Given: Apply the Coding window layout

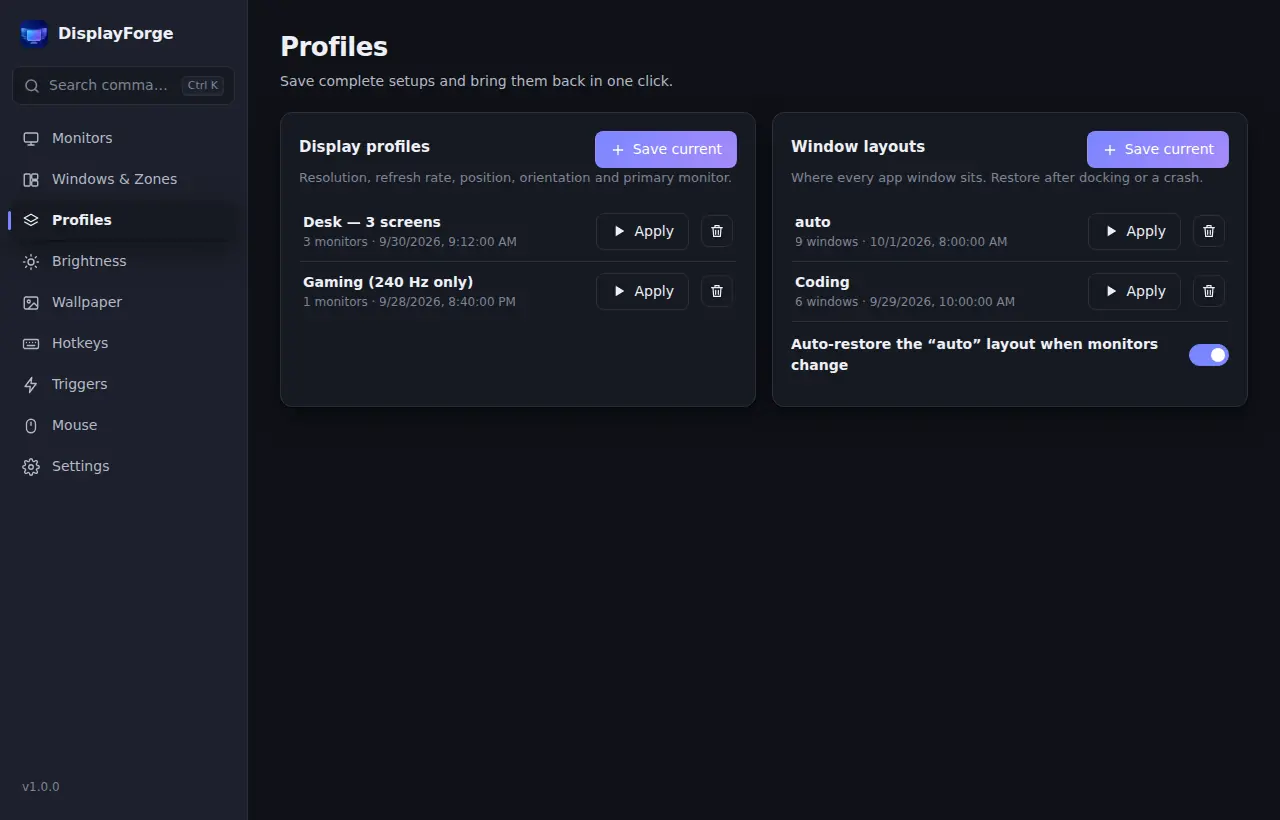Looking at the screenshot, I should 1134,291.
